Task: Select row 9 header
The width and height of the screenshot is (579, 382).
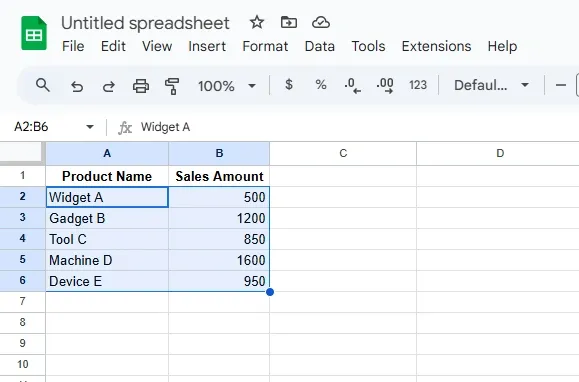Action: point(23,344)
